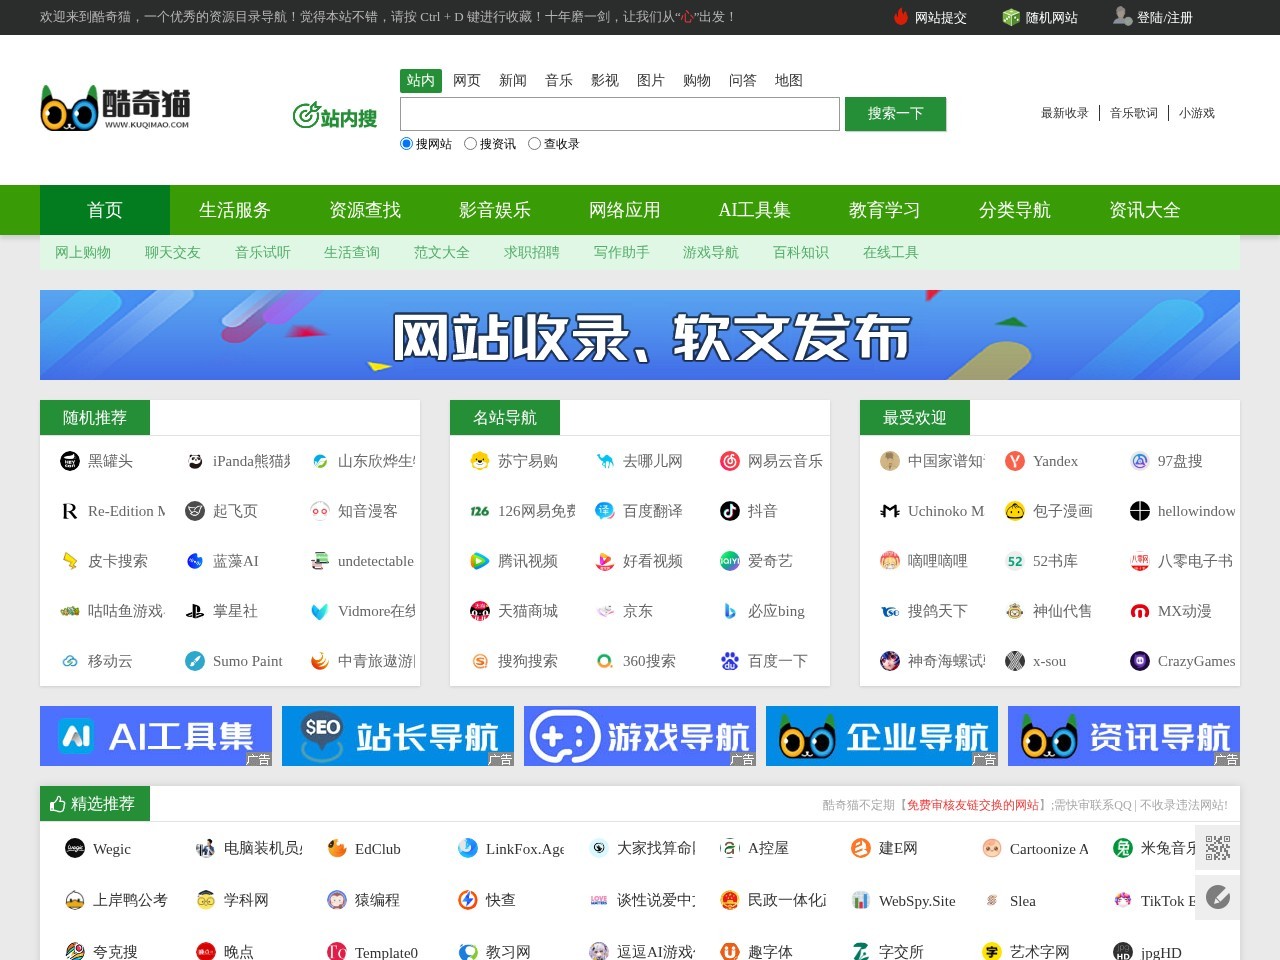The width and height of the screenshot is (1280, 960).
Task: Click the 苏宁易购 site icon
Action: pos(480,461)
